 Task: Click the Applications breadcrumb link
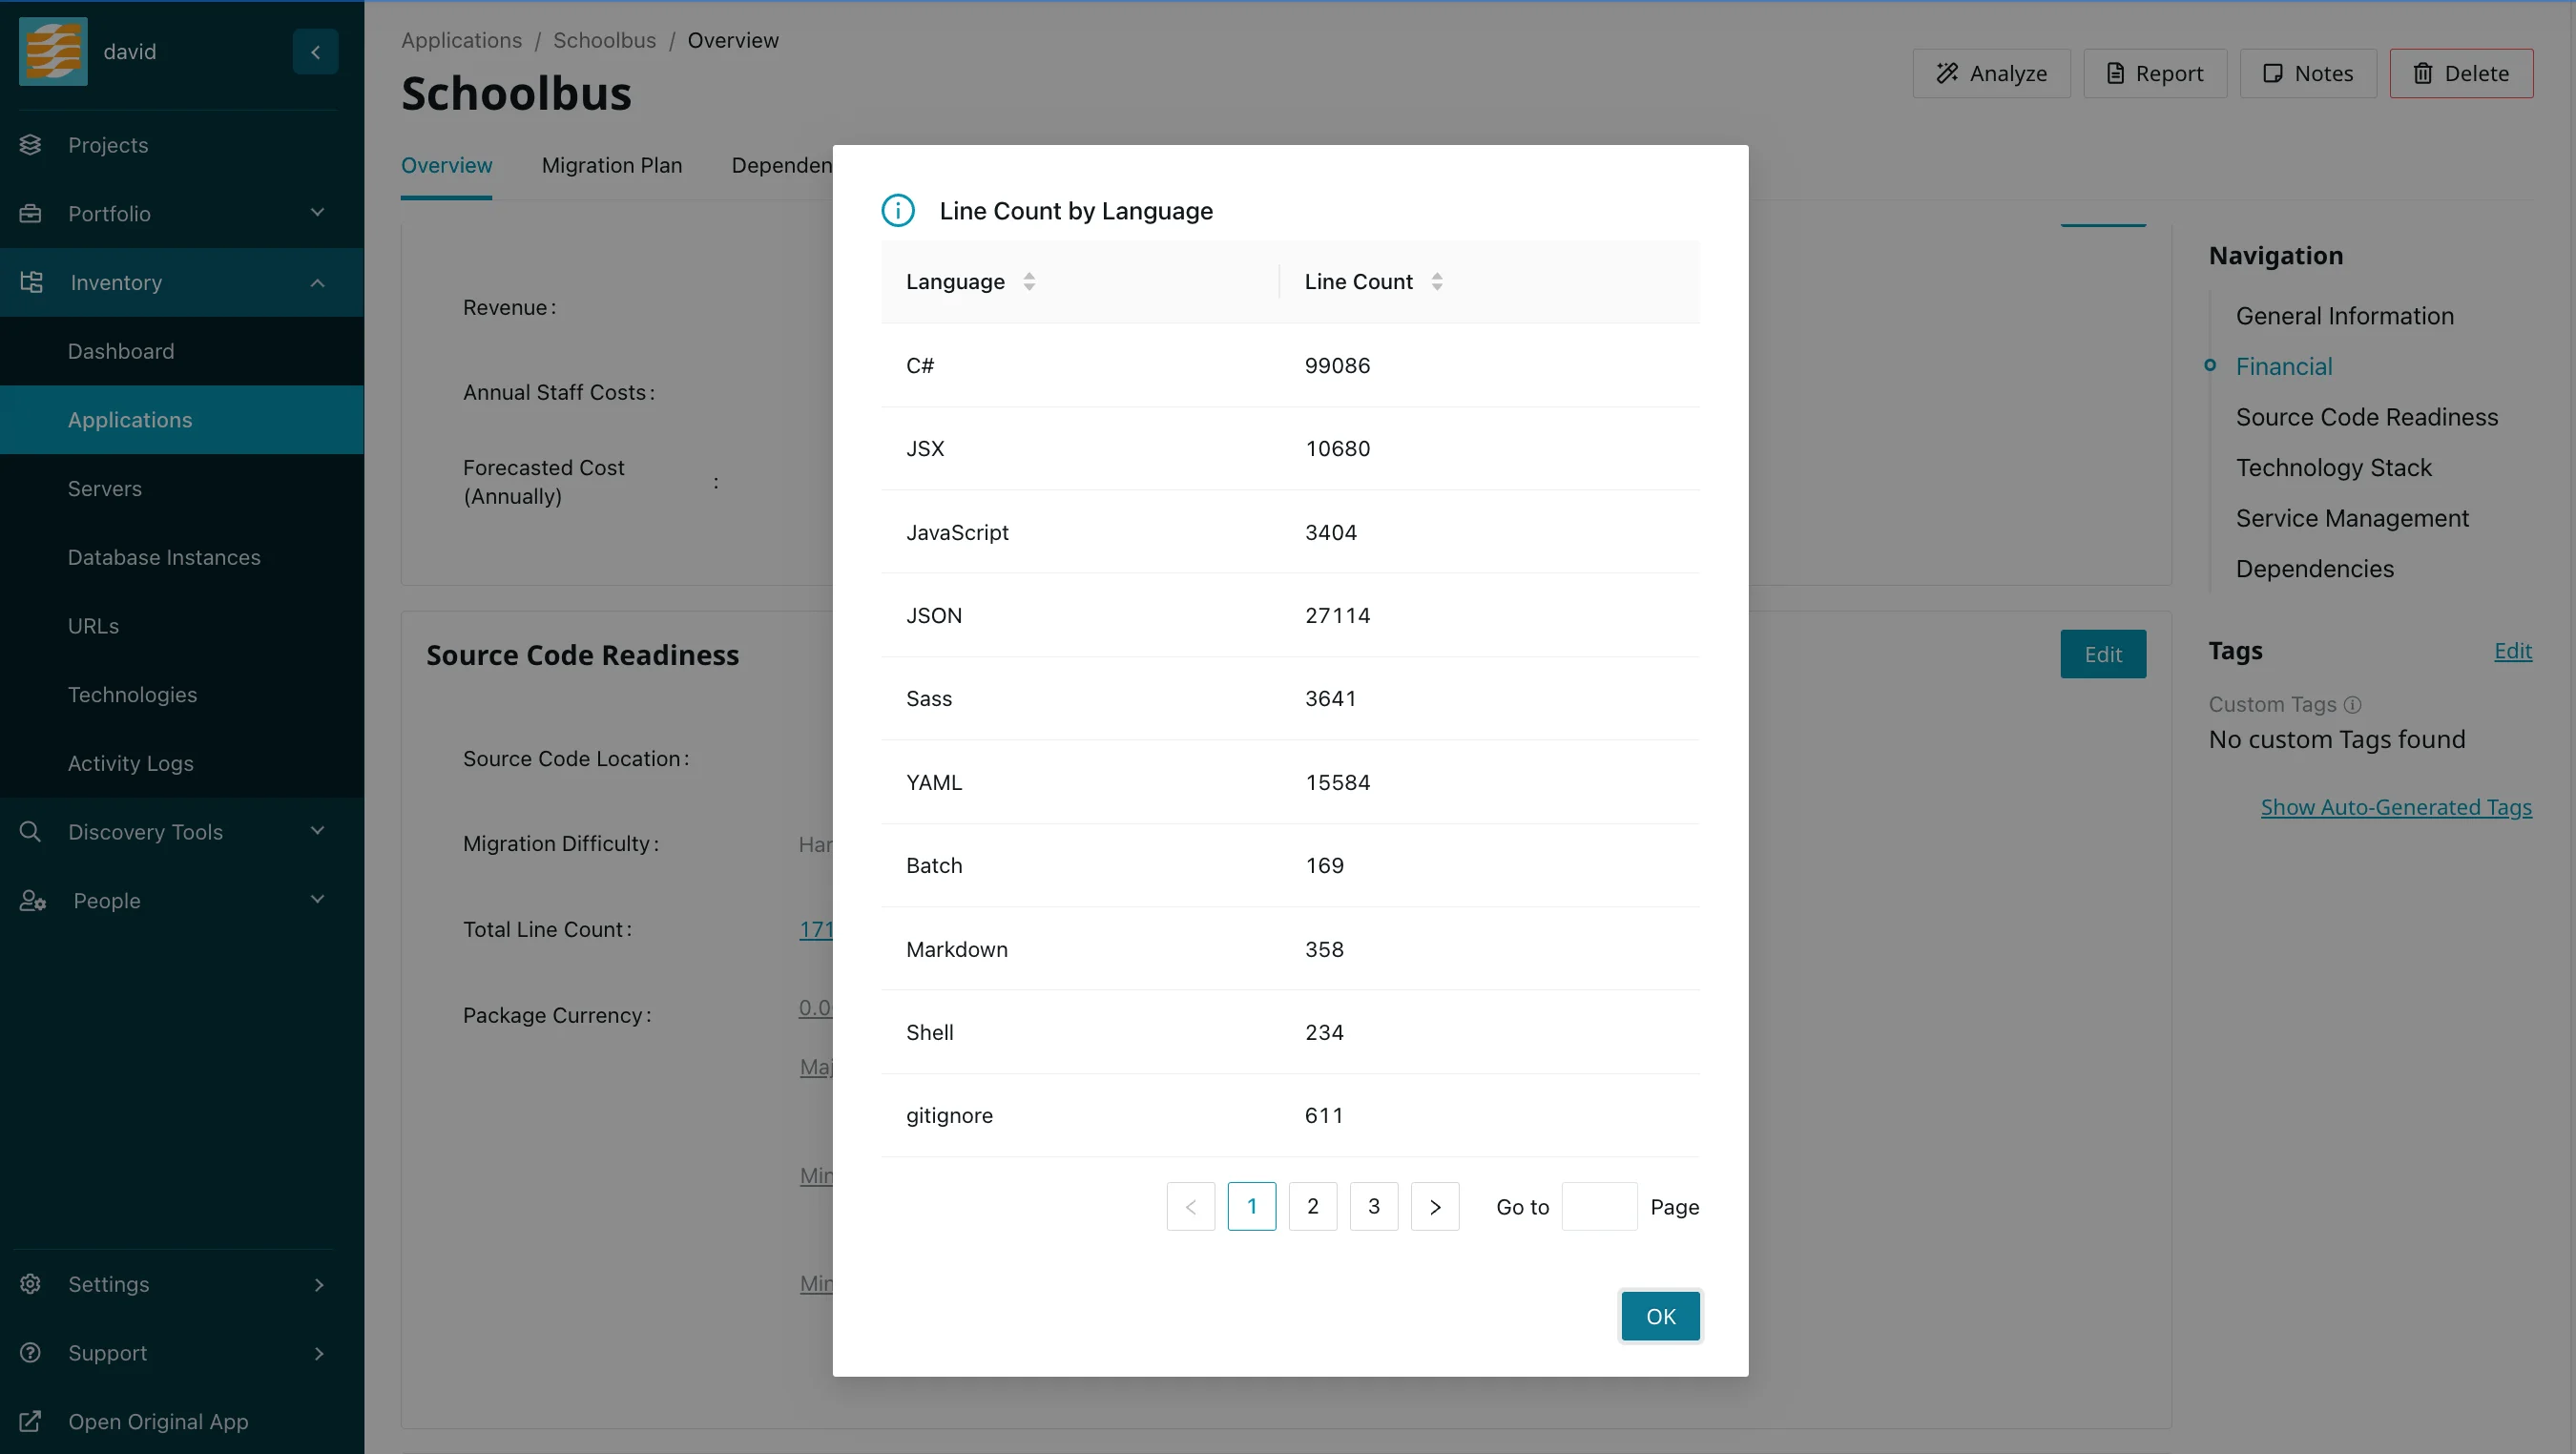pos(461,40)
